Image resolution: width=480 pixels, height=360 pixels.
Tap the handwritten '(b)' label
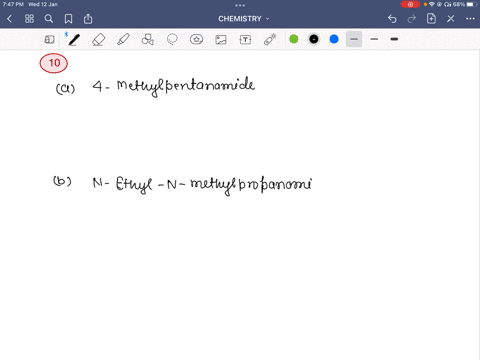[62, 181]
